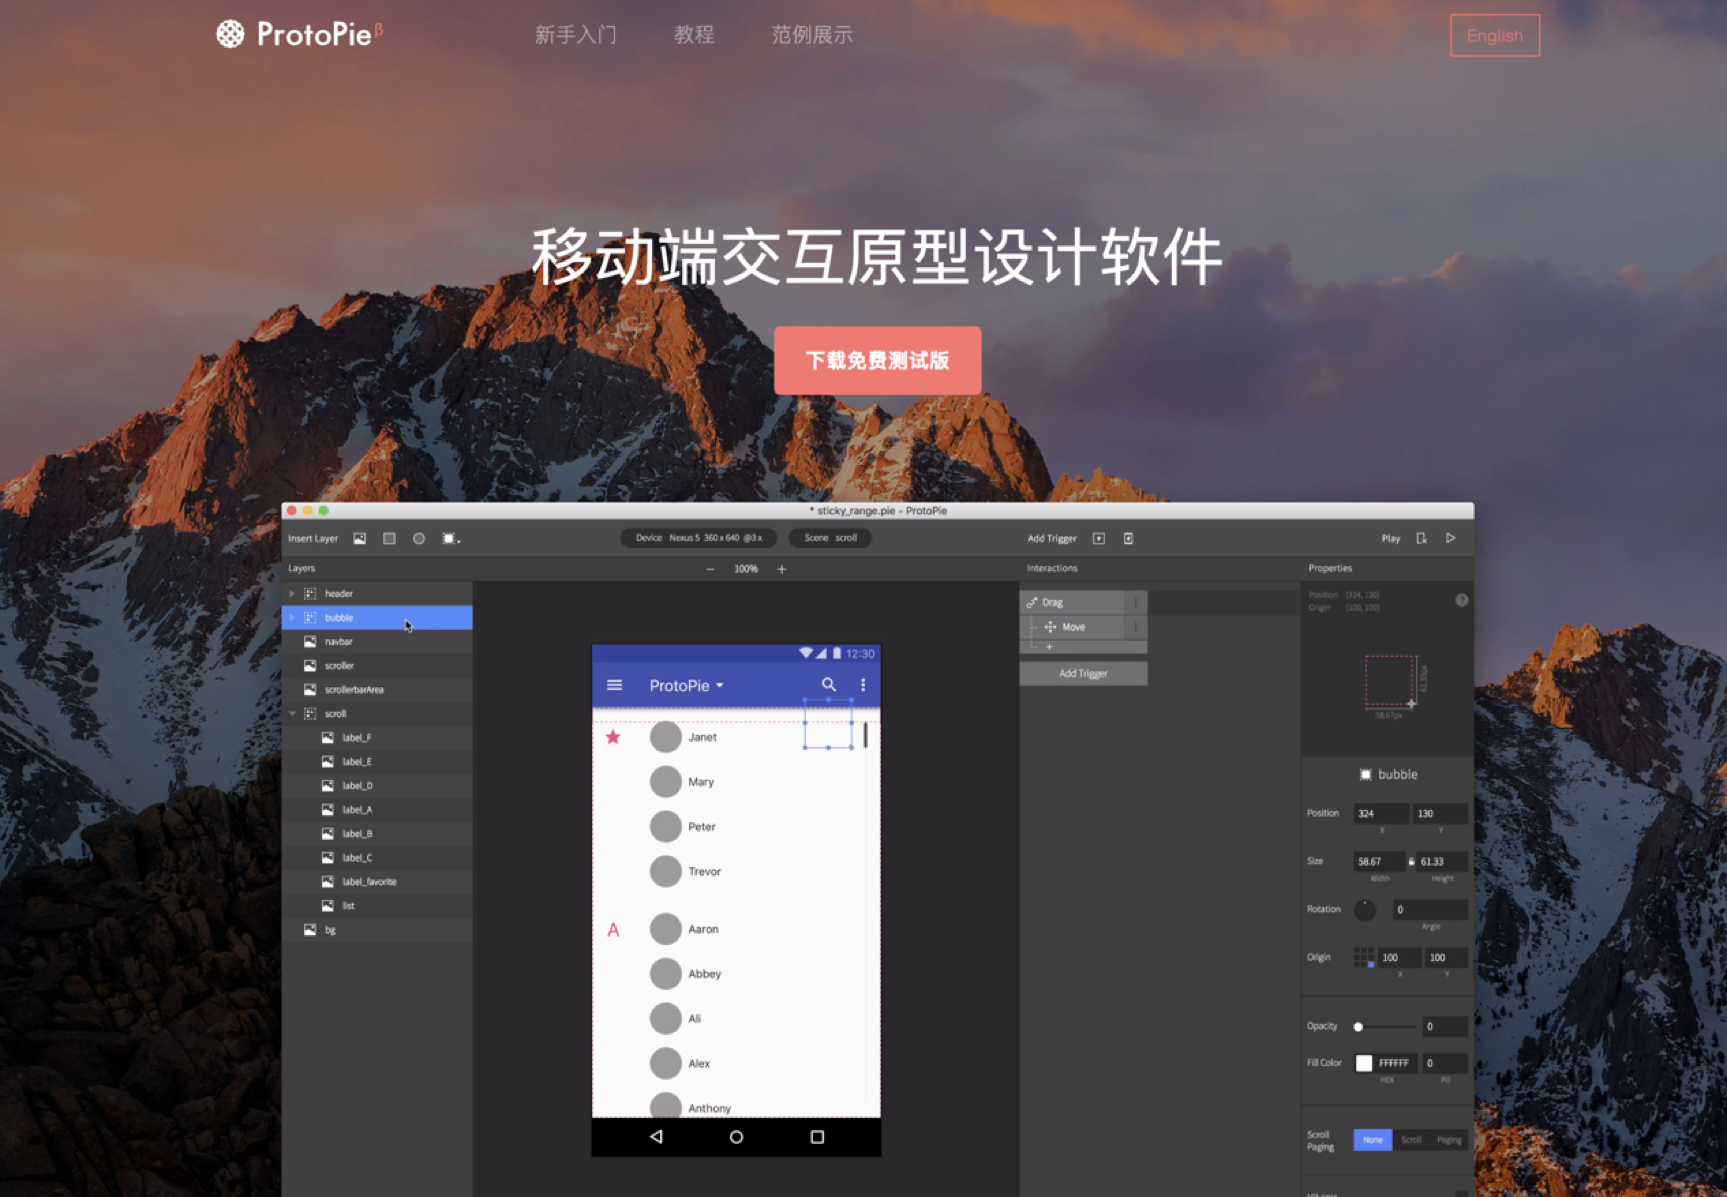Zoom out the canvas with the minus button
This screenshot has height=1197, width=1727.
coord(711,569)
